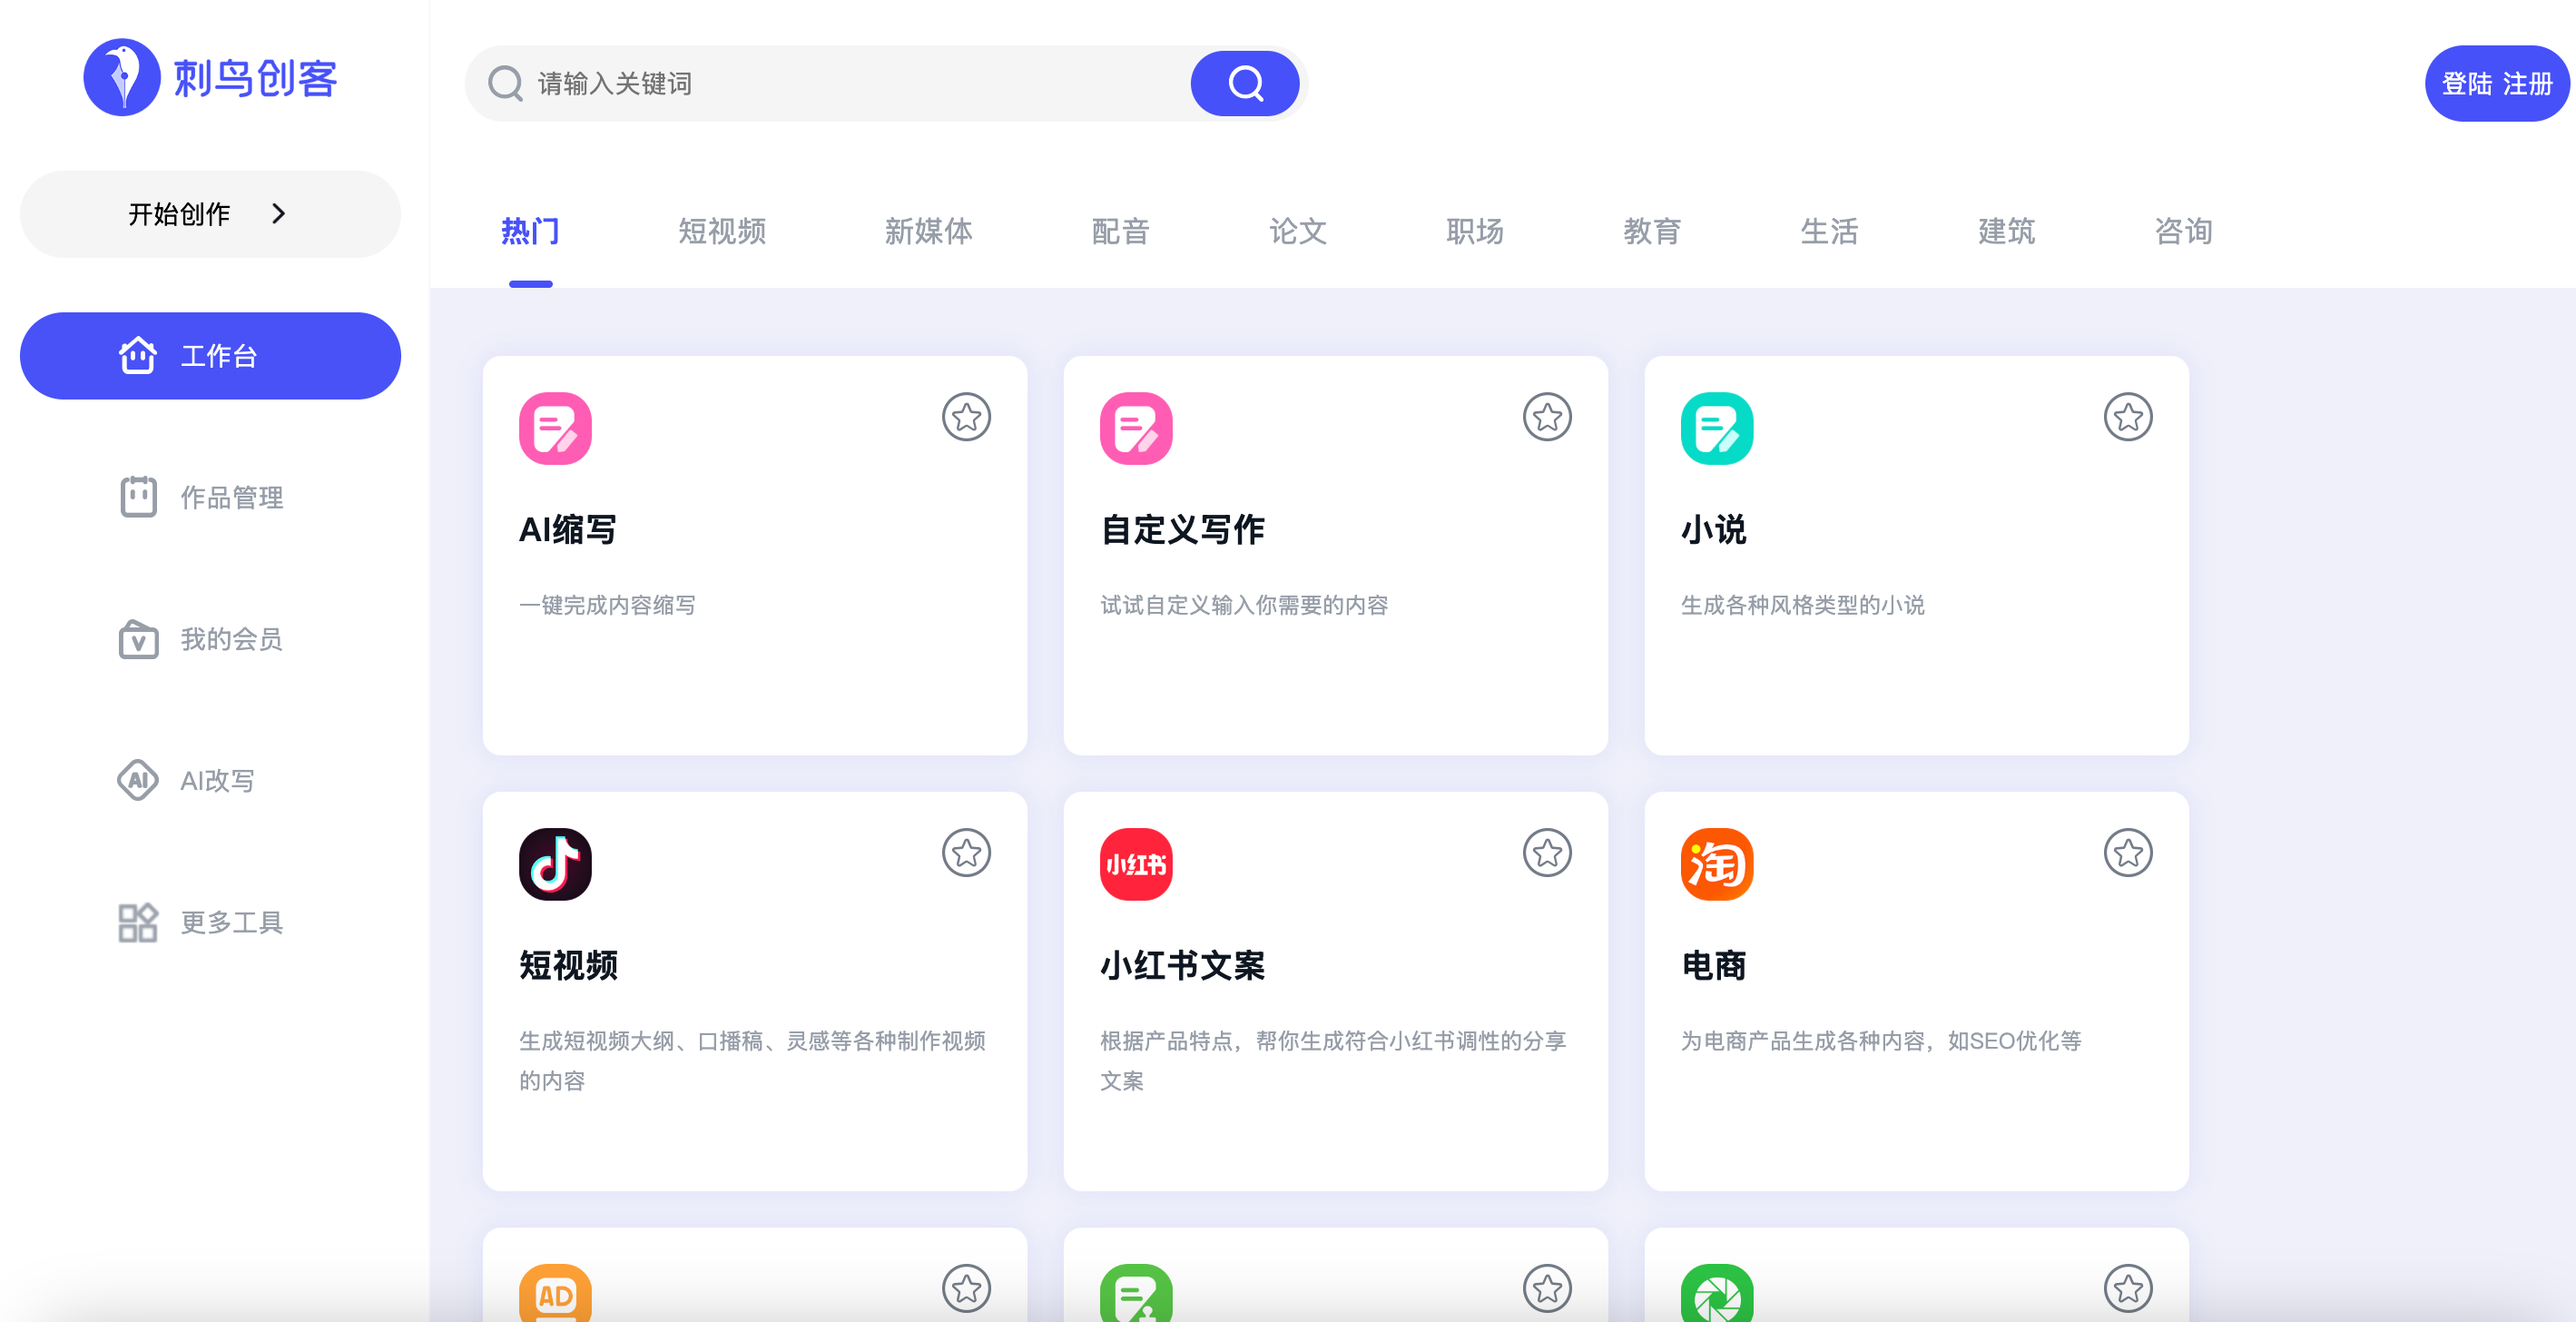
Task: Switch to the 职场 tab
Action: pyautogui.click(x=1475, y=231)
